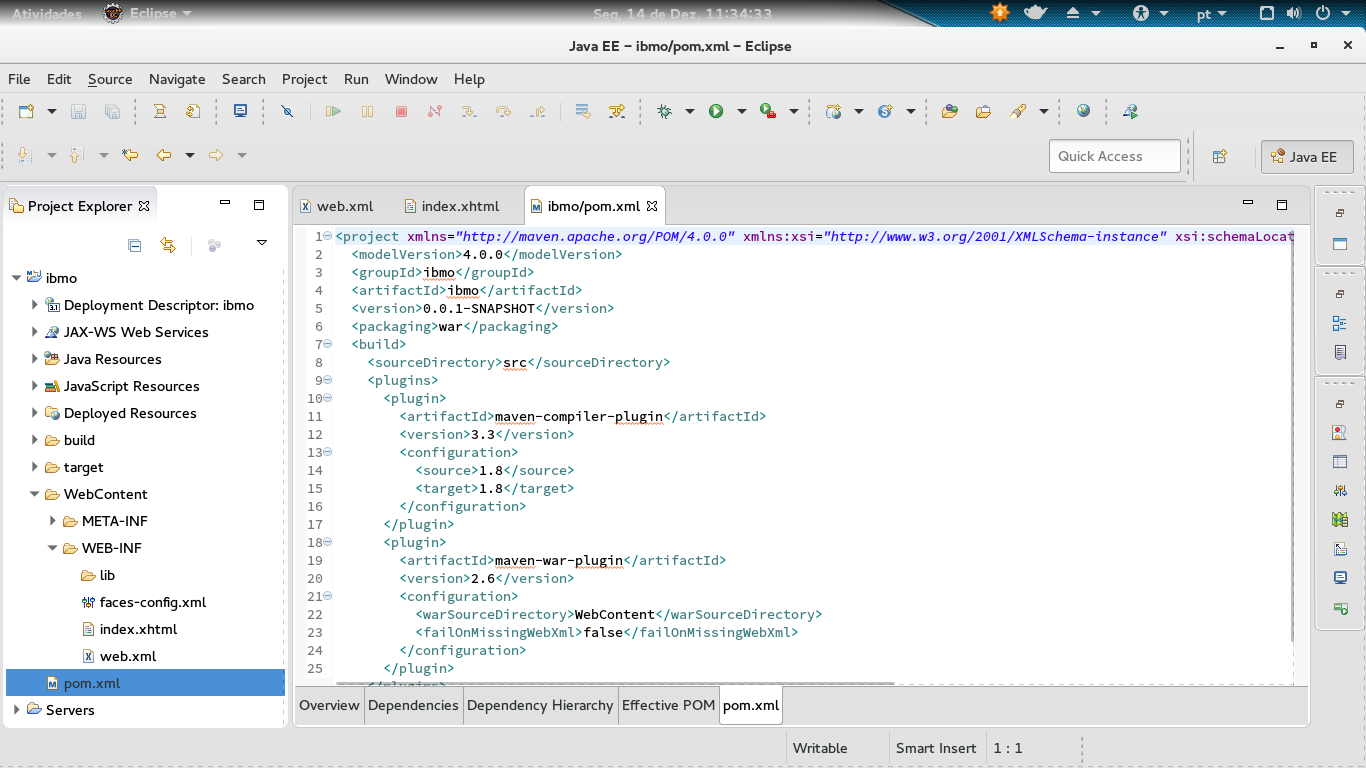This screenshot has height=768, width=1366.
Task: Open the Debug dropdown arrow
Action: [689, 112]
